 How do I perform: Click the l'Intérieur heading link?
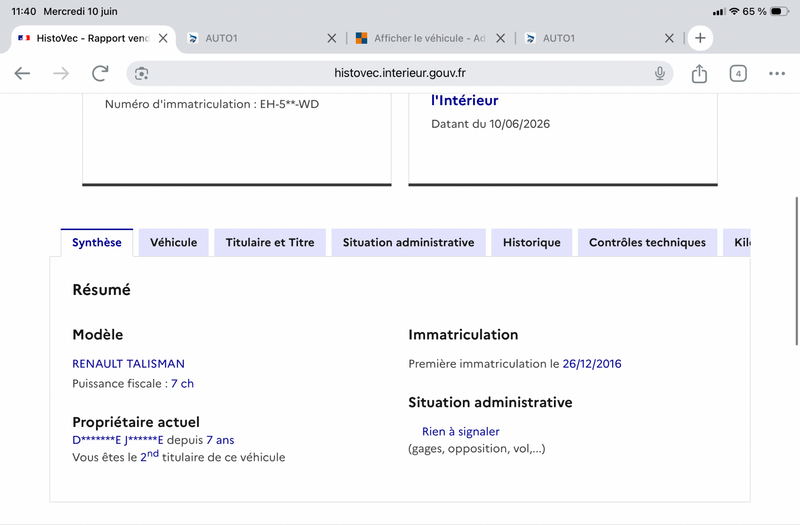pyautogui.click(x=464, y=101)
